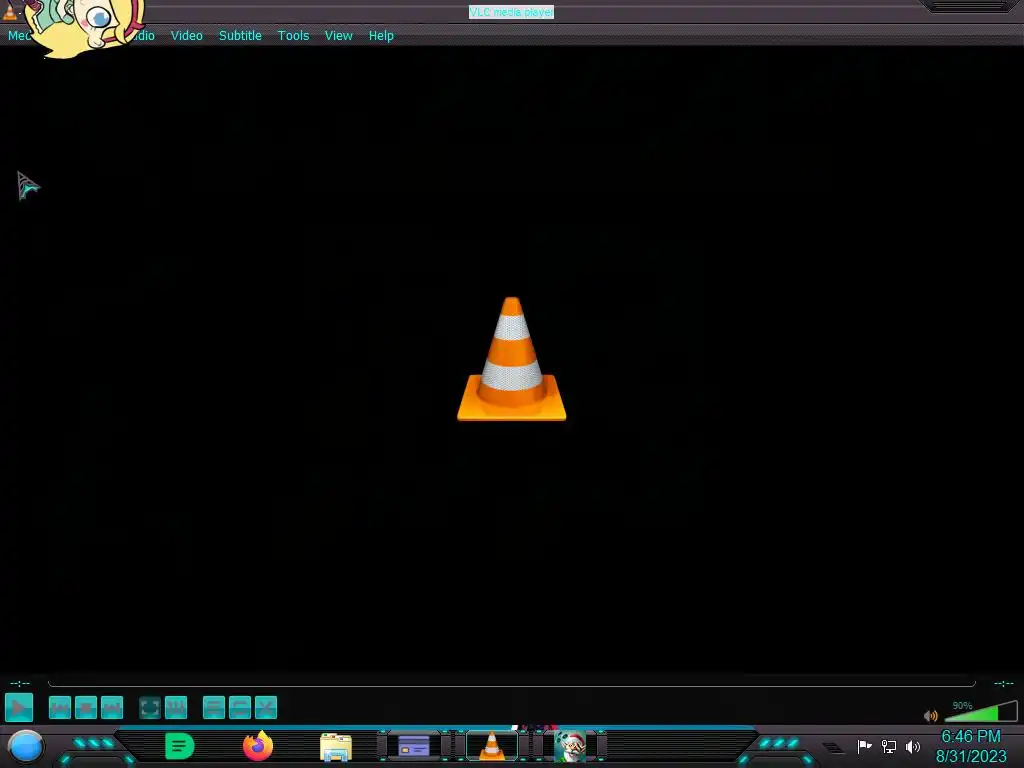This screenshot has width=1024, height=768.
Task: Open the View menu
Action: click(338, 36)
